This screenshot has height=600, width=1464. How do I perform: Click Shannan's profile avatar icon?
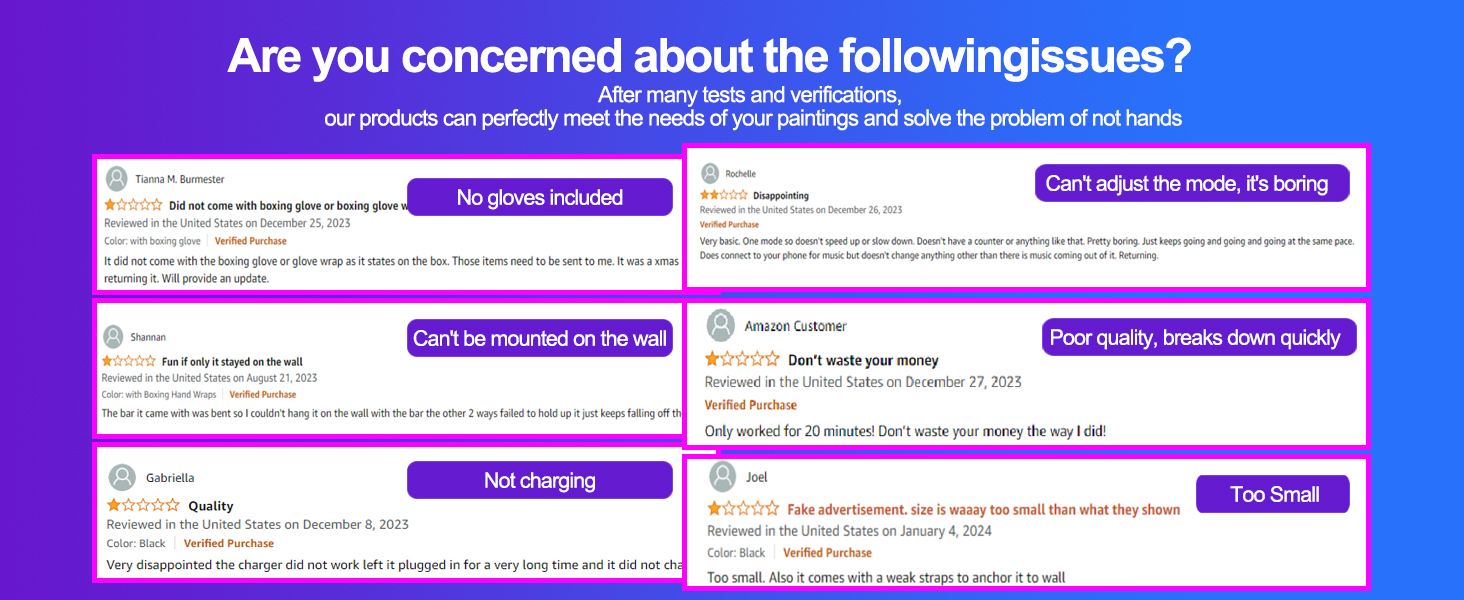pyautogui.click(x=115, y=337)
